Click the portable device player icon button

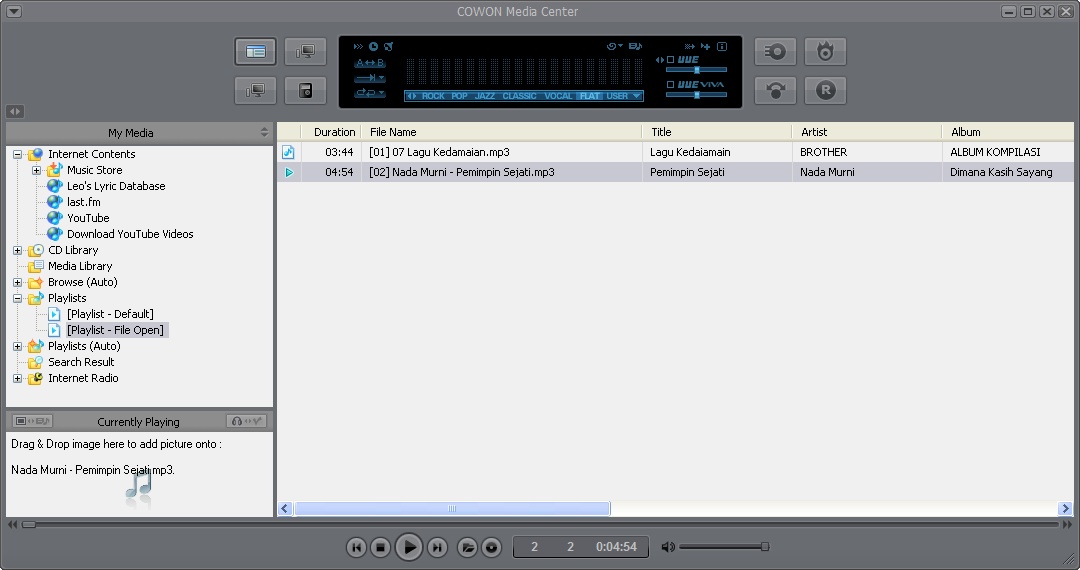pos(305,90)
